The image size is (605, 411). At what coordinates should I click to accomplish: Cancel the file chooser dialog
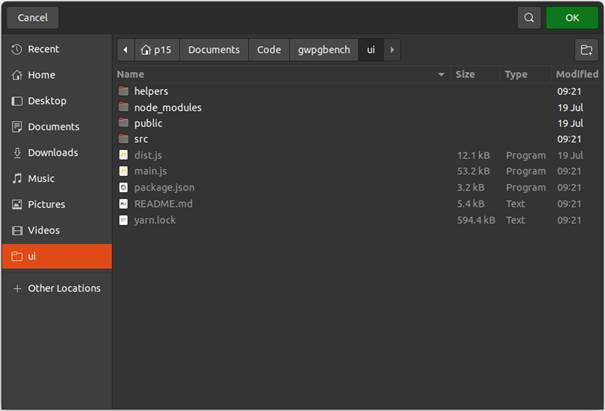pos(33,18)
